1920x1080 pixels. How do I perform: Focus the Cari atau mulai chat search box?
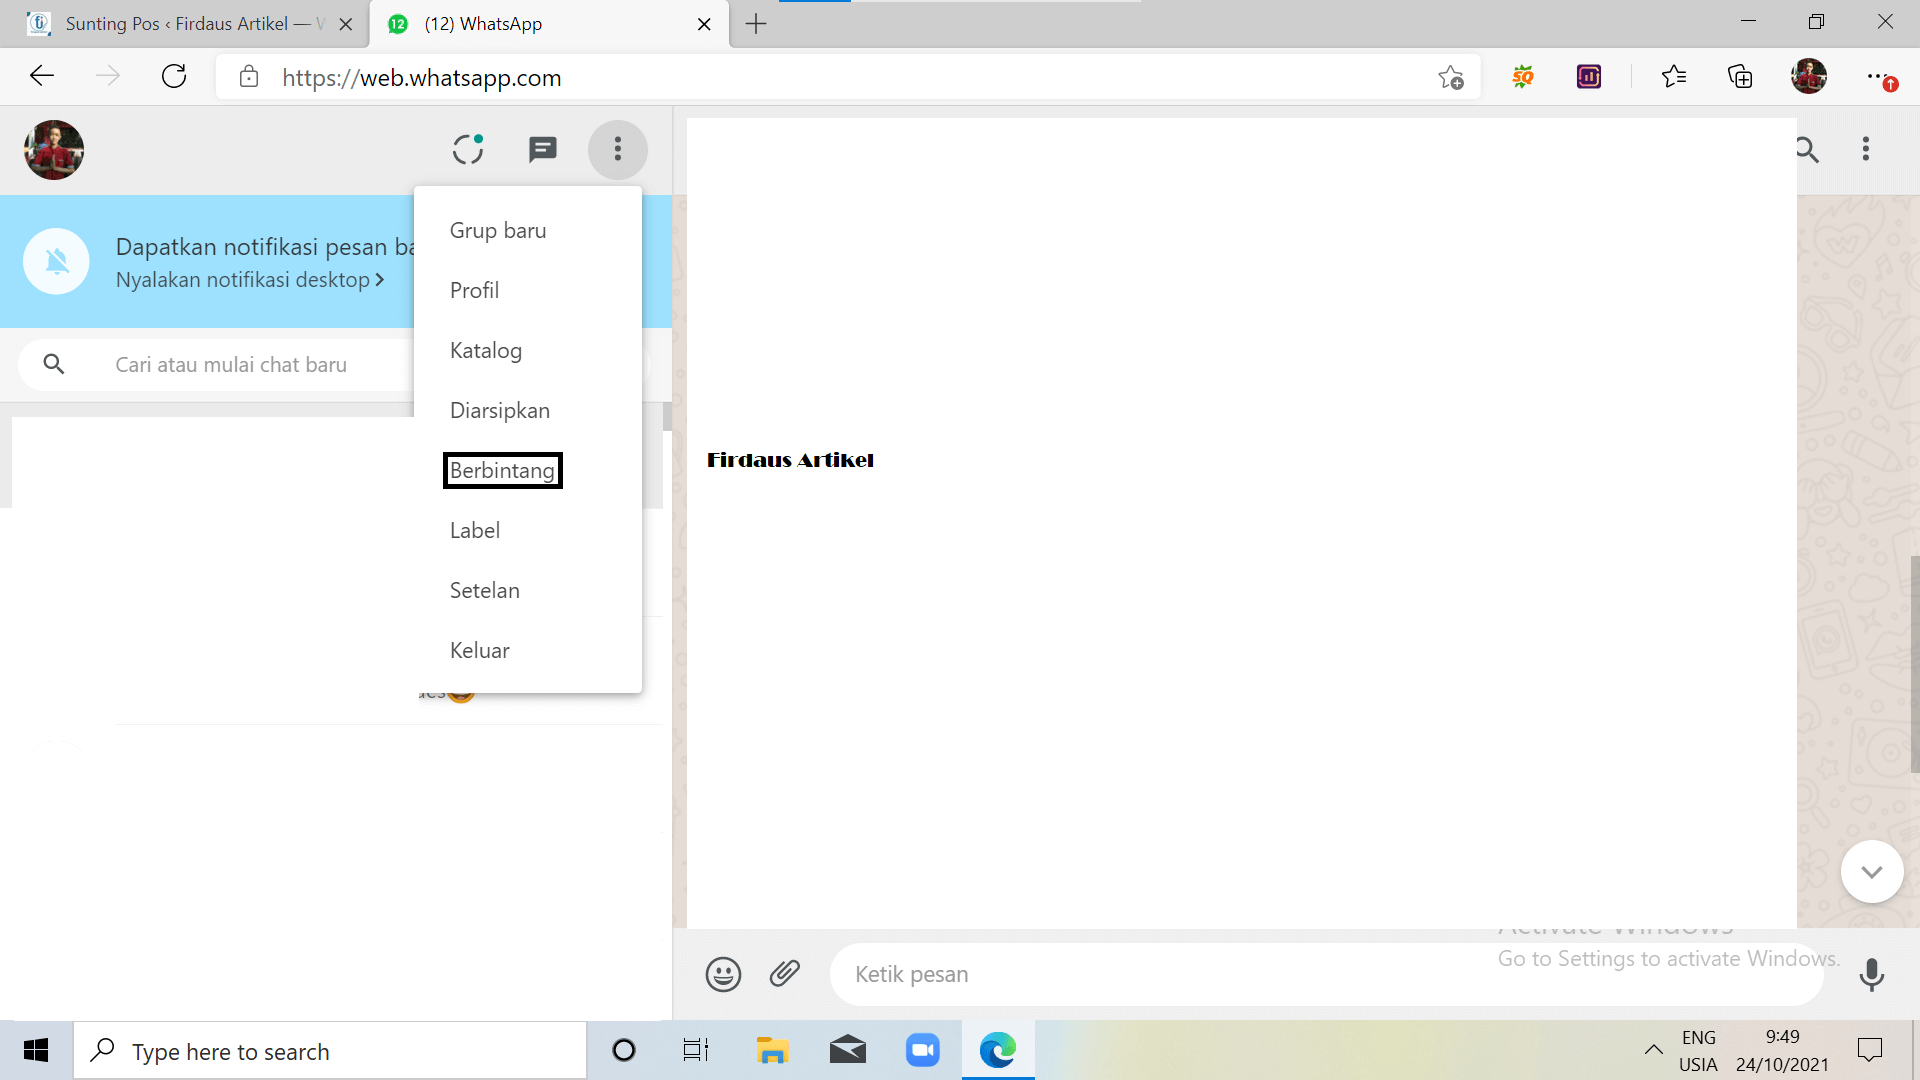231,365
